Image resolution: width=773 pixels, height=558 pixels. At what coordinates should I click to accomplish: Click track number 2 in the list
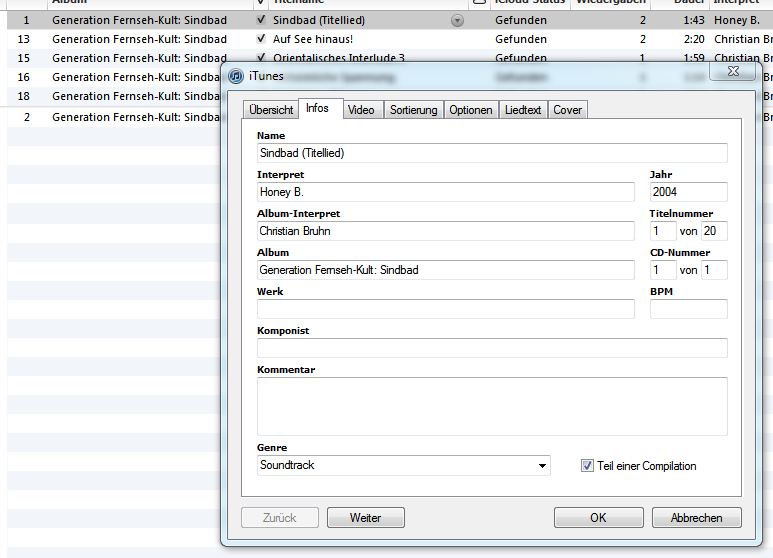point(27,117)
